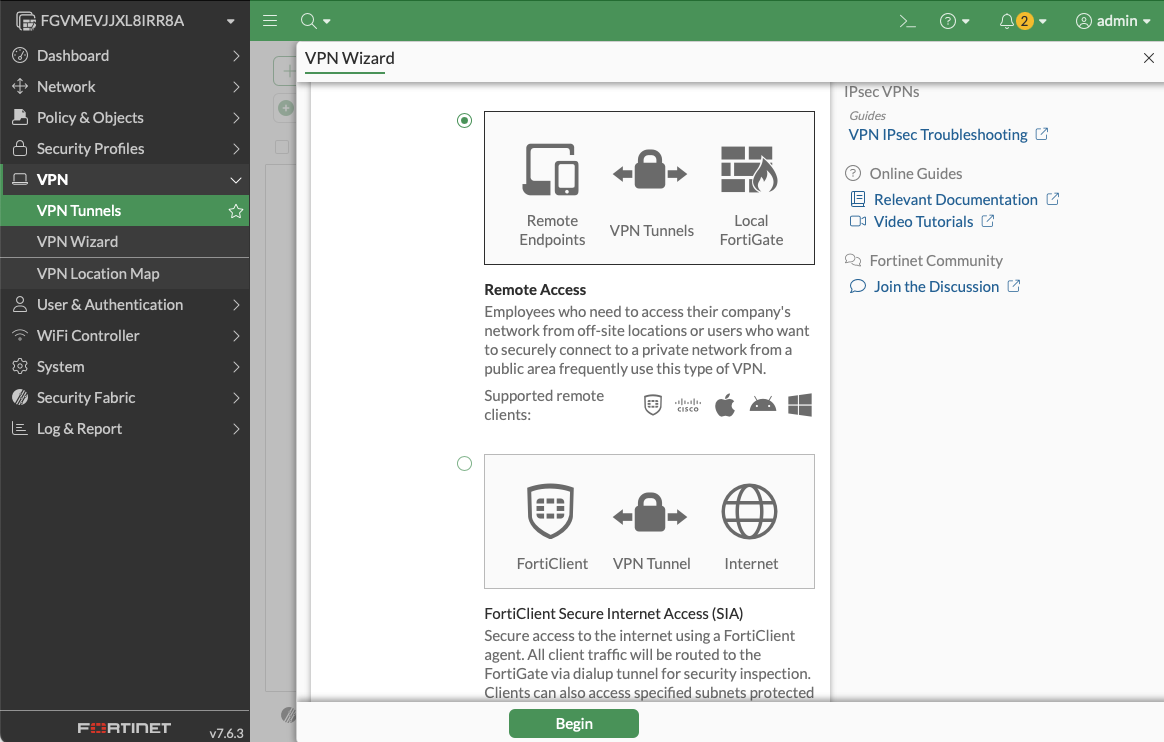Image resolution: width=1164 pixels, height=742 pixels.
Task: Click the VPN laptop icon in sidebar
Action: click(x=20, y=180)
